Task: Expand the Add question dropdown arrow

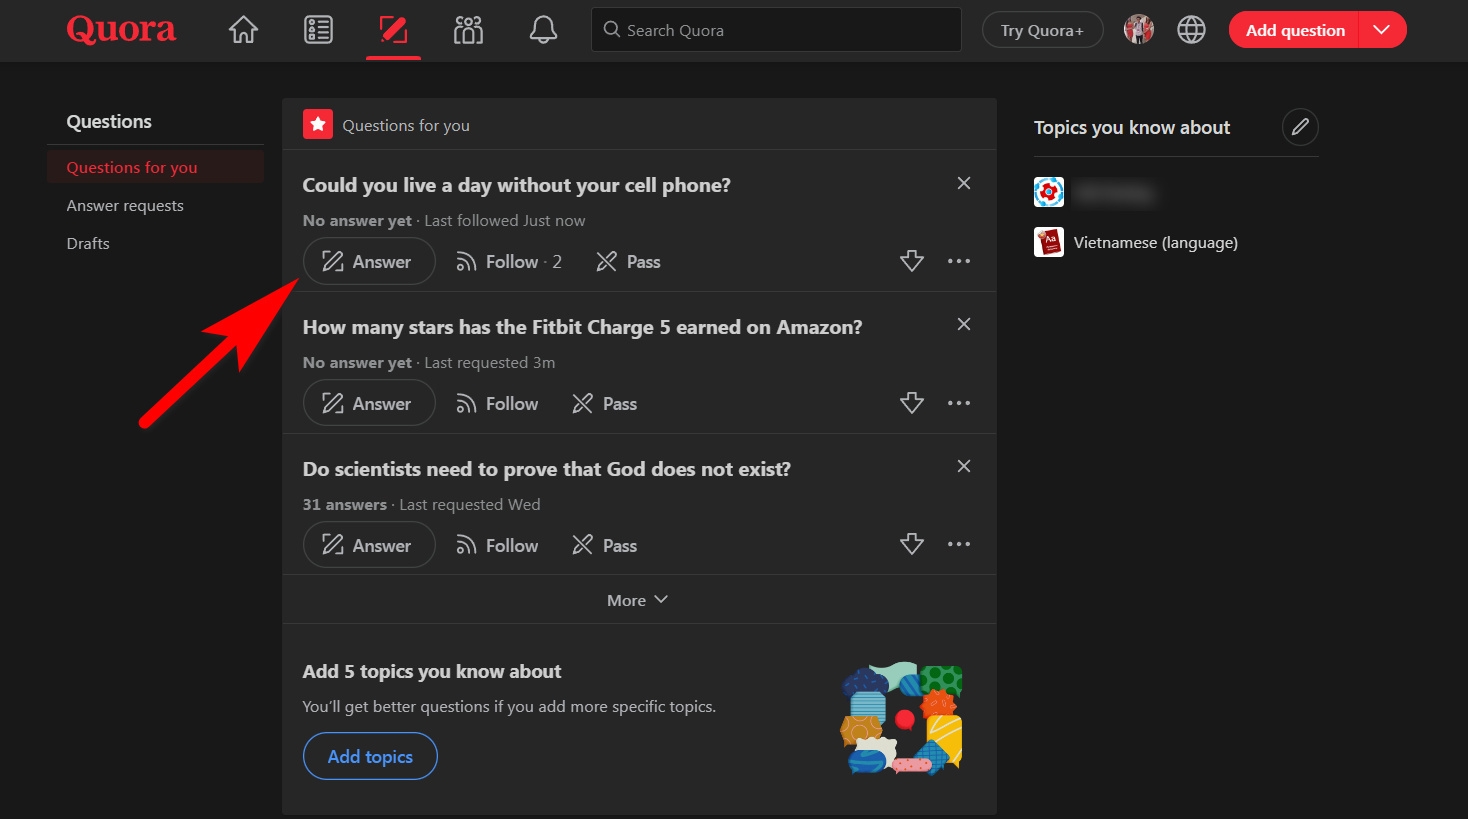Action: 1382,30
